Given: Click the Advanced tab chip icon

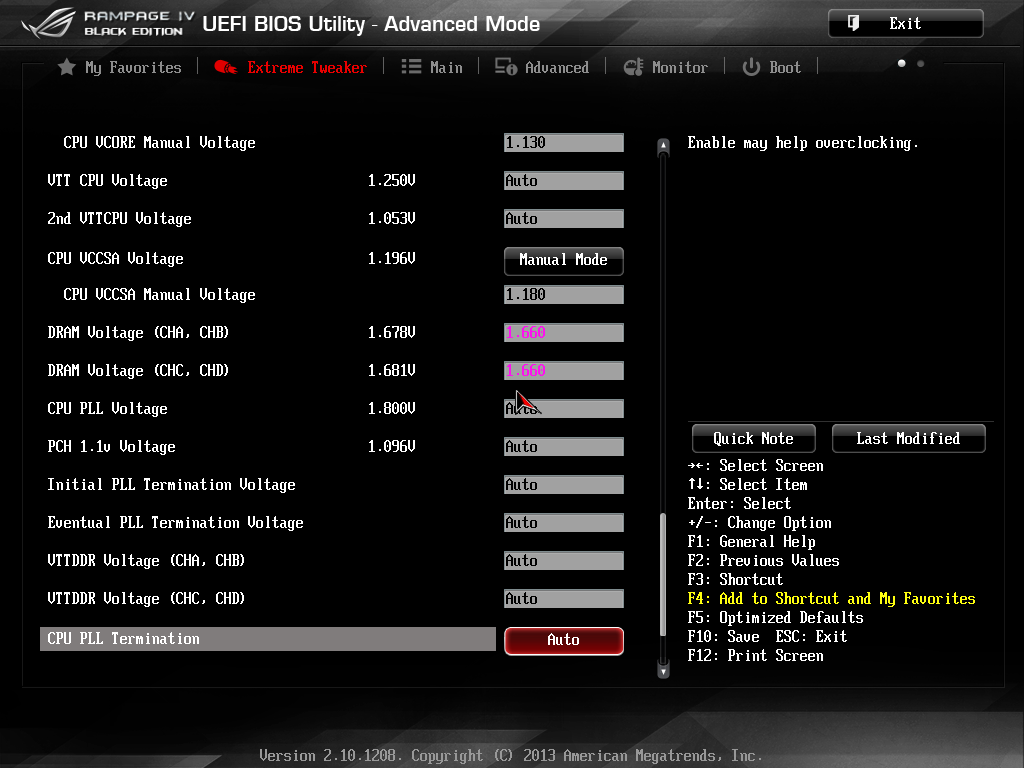Looking at the screenshot, I should [x=506, y=67].
